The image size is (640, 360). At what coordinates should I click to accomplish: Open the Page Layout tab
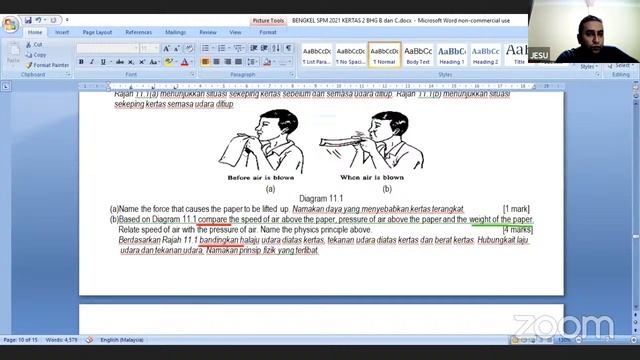coord(97,32)
